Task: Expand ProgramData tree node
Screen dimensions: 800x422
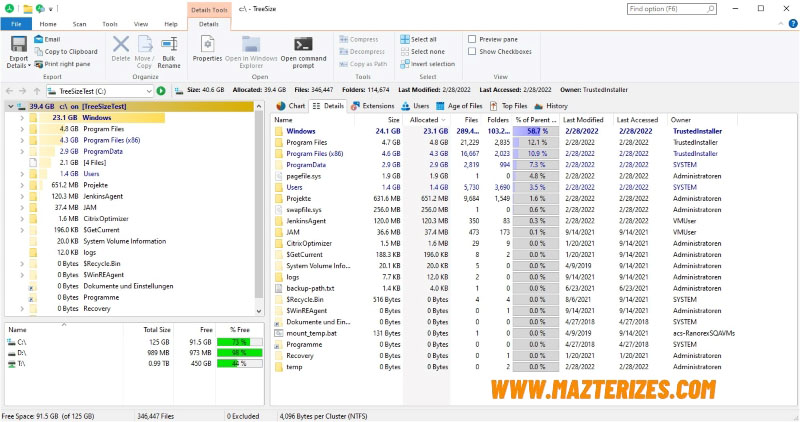Action: (x=22, y=152)
